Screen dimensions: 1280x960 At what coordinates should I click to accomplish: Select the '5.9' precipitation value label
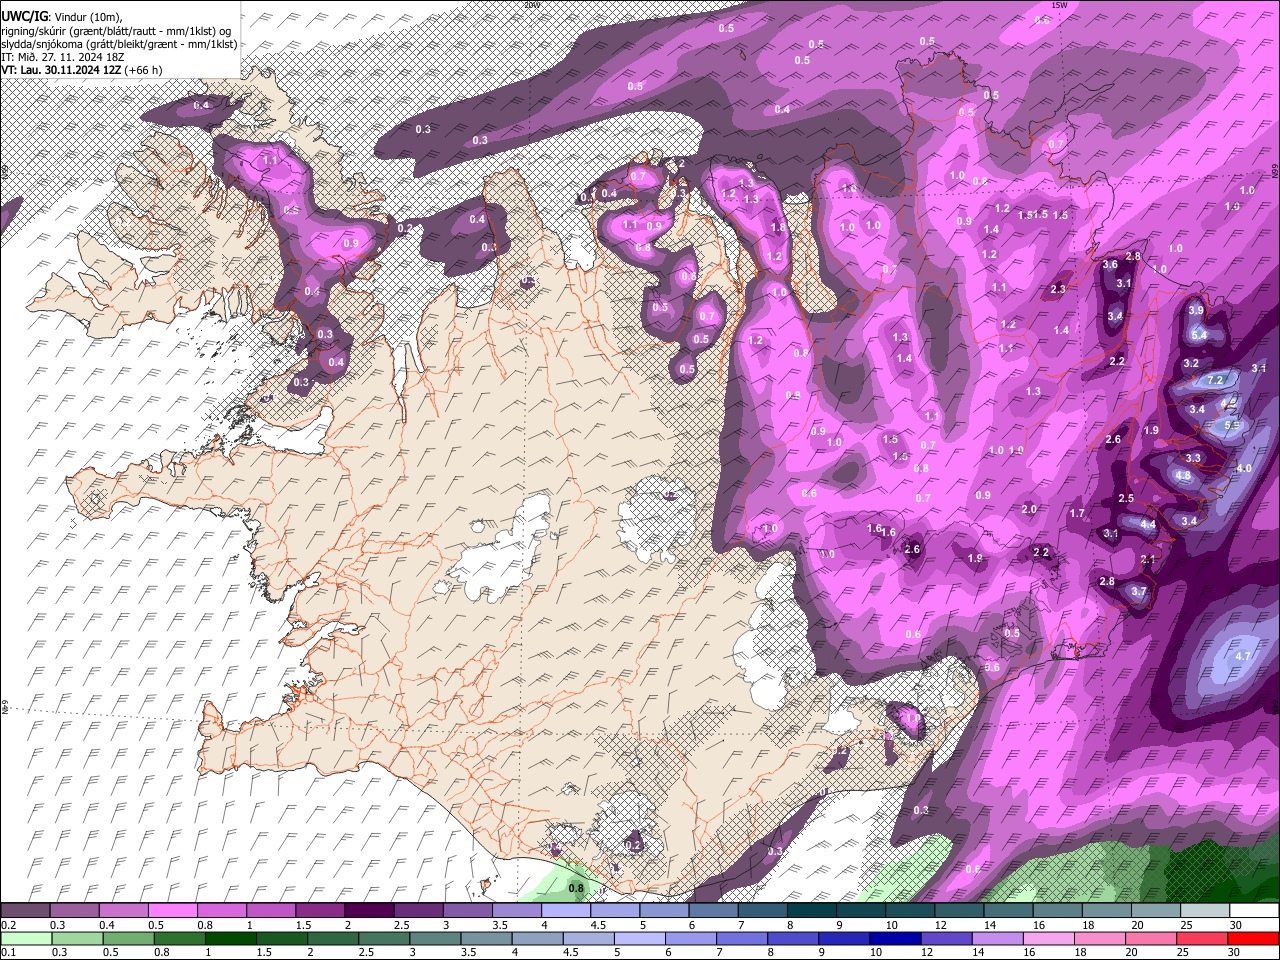click(x=1232, y=425)
